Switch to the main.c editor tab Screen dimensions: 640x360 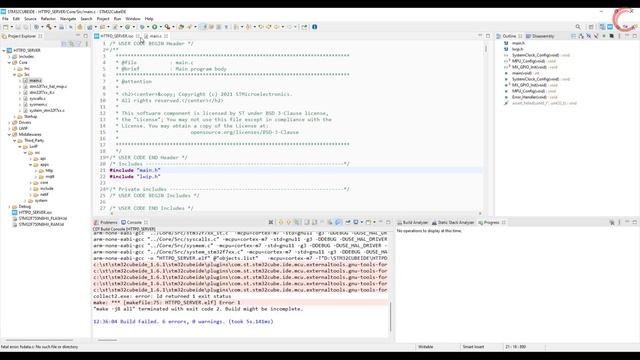[156, 36]
